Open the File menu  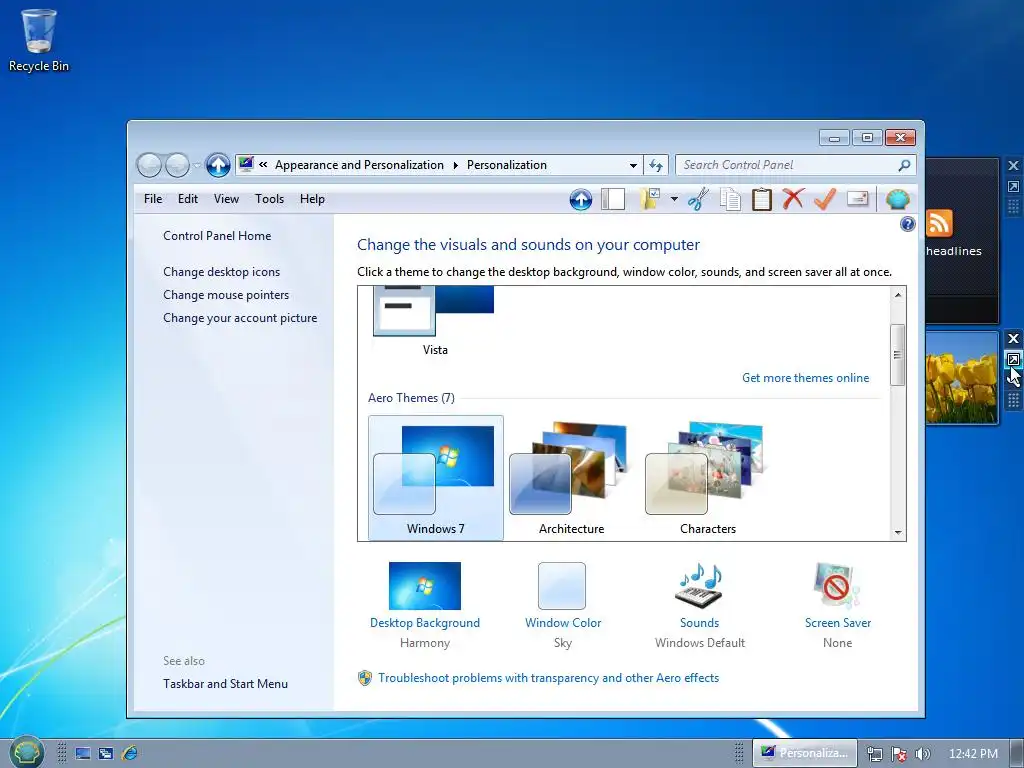(153, 199)
